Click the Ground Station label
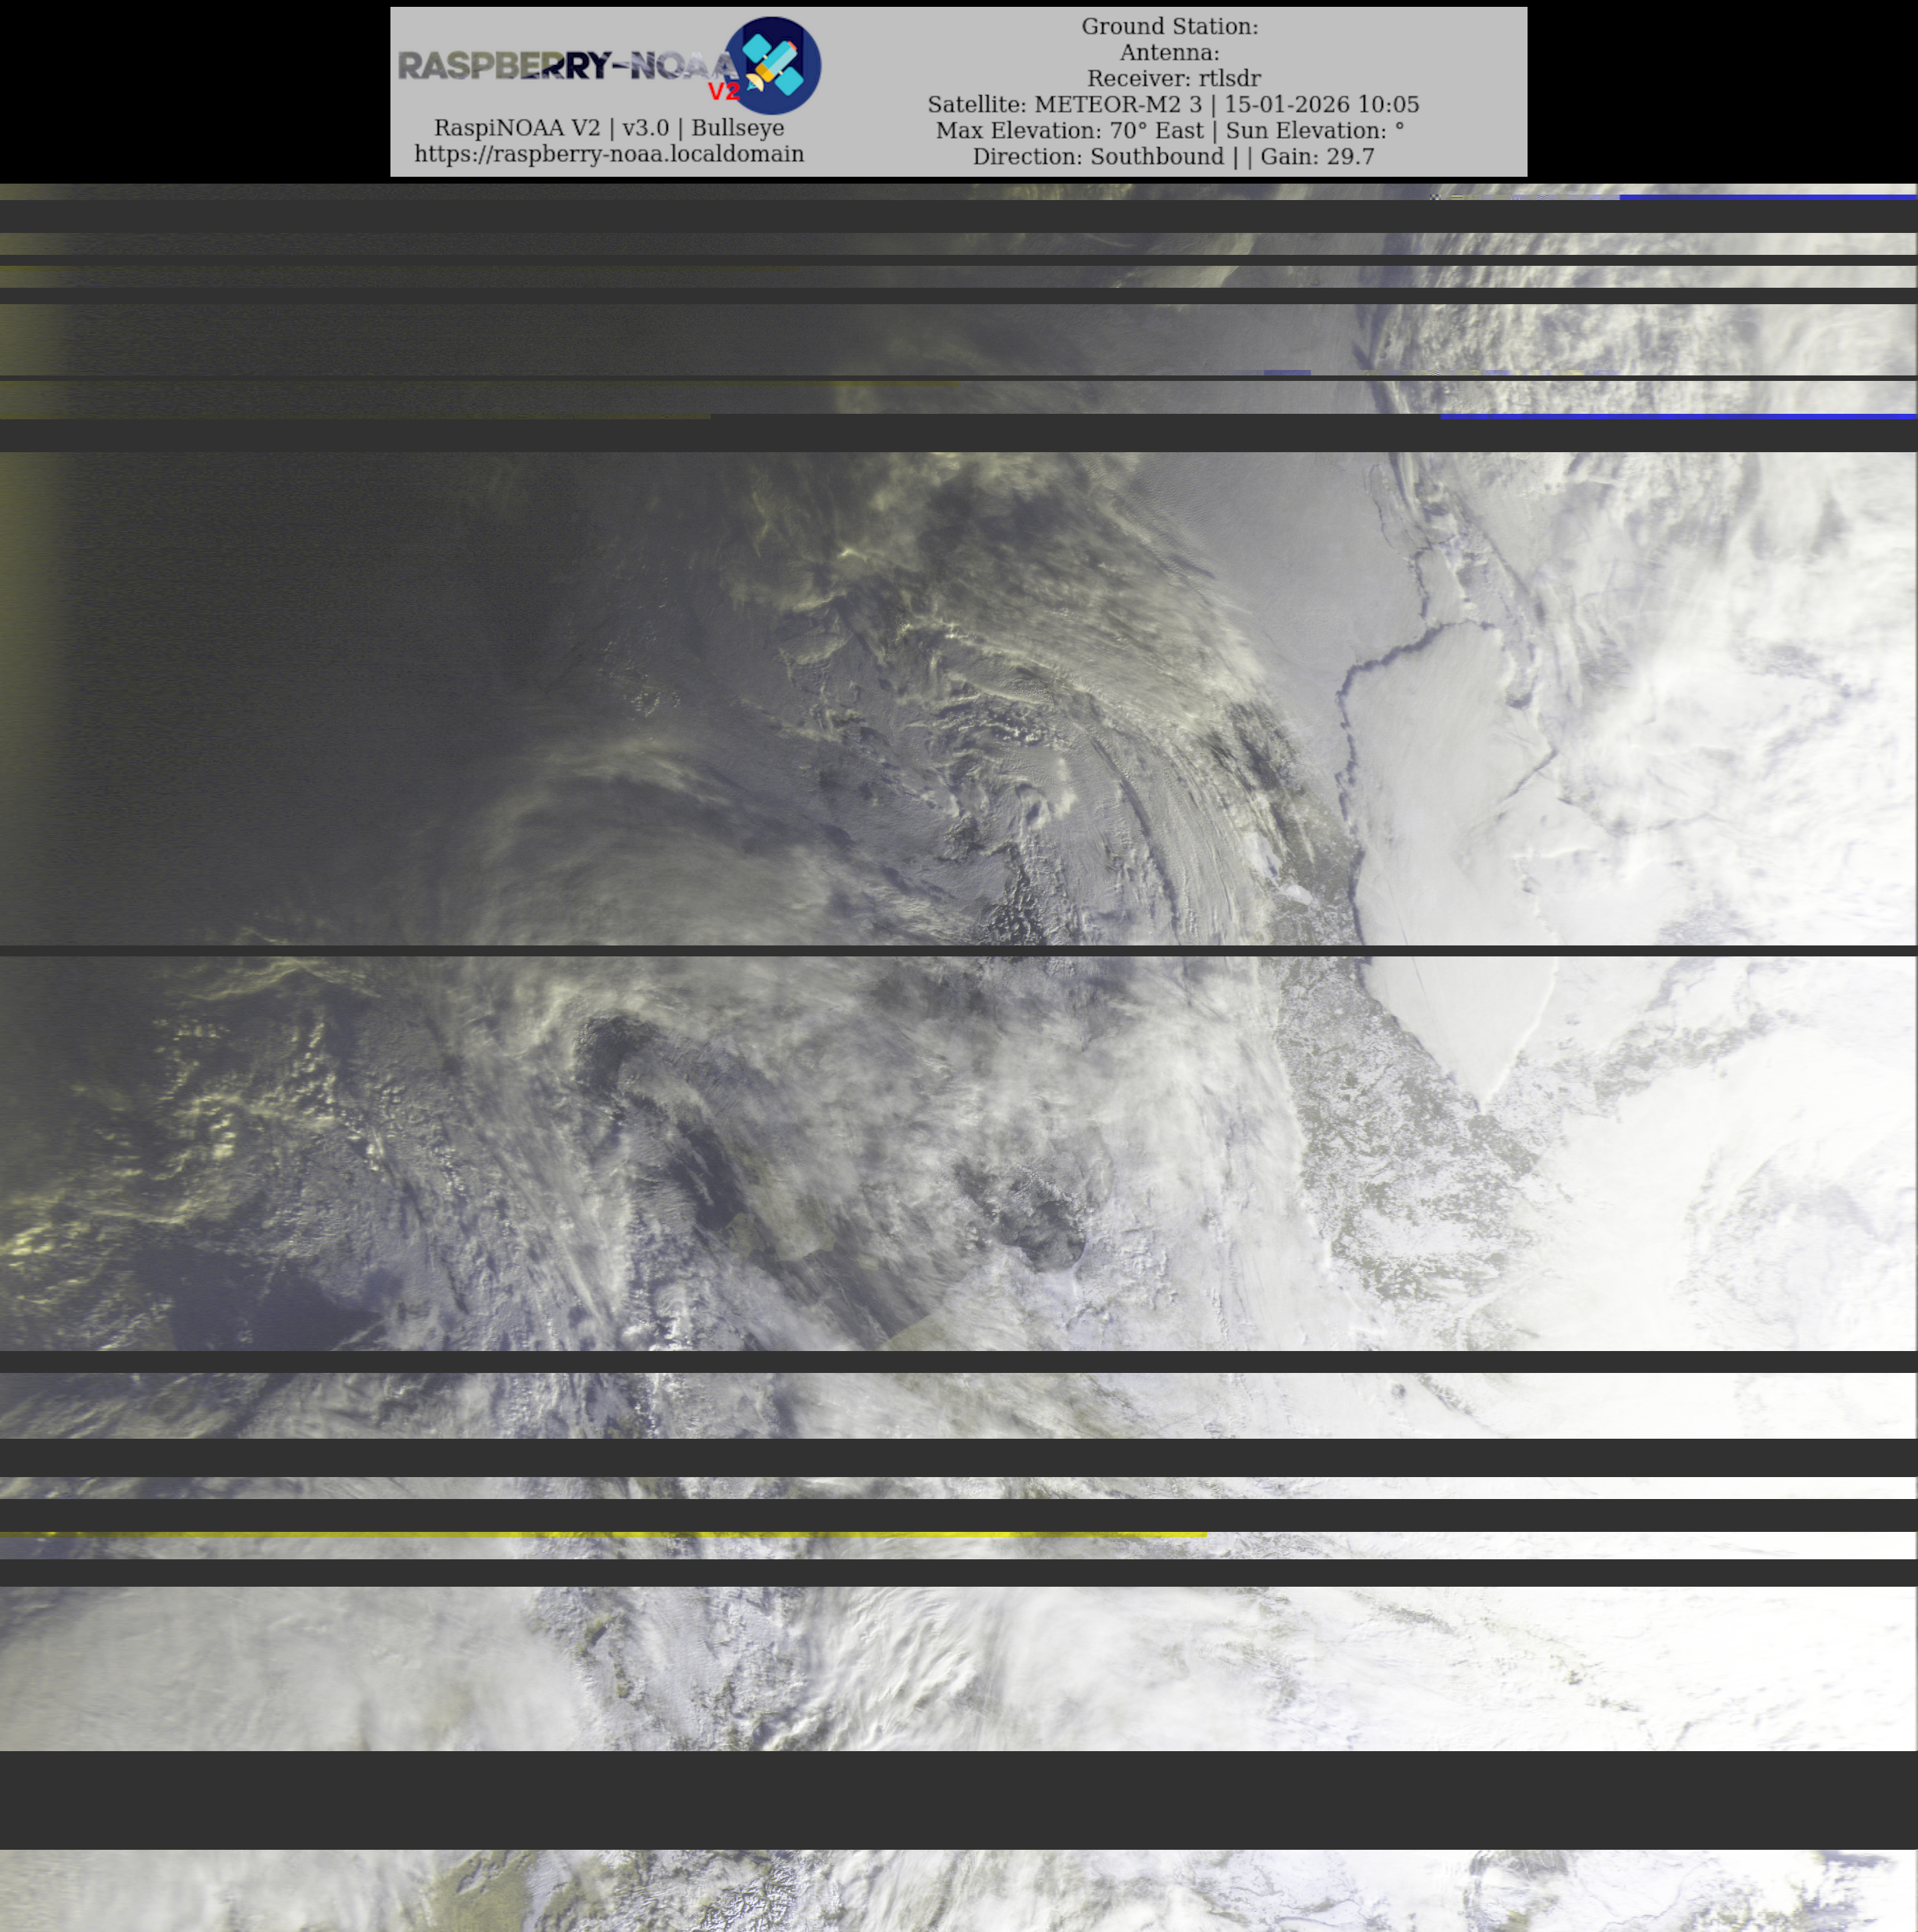1918x1932 pixels. 1169,26
